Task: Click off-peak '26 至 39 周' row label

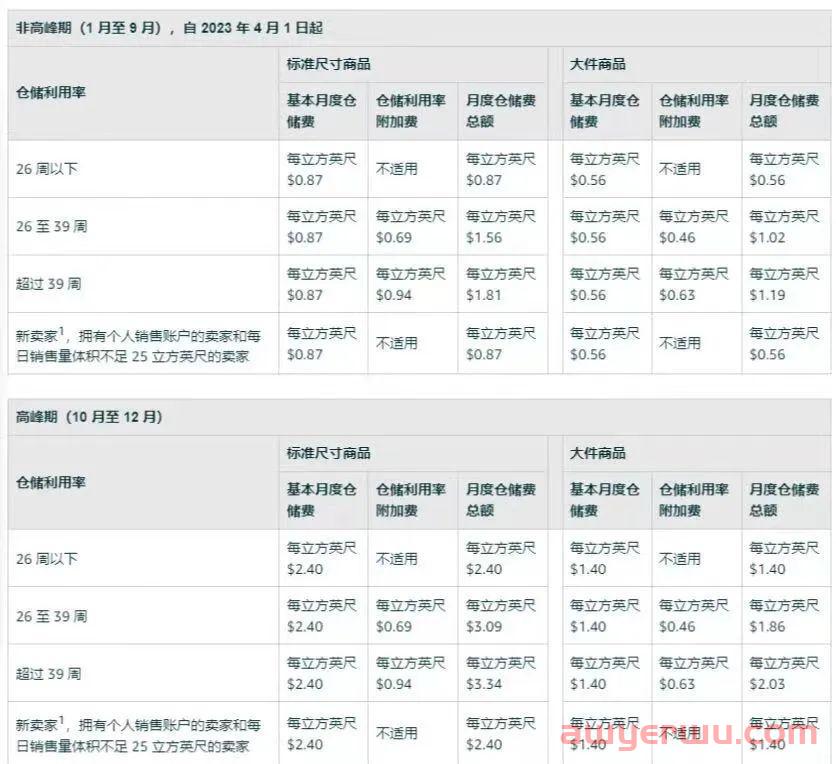Action: click(x=52, y=227)
